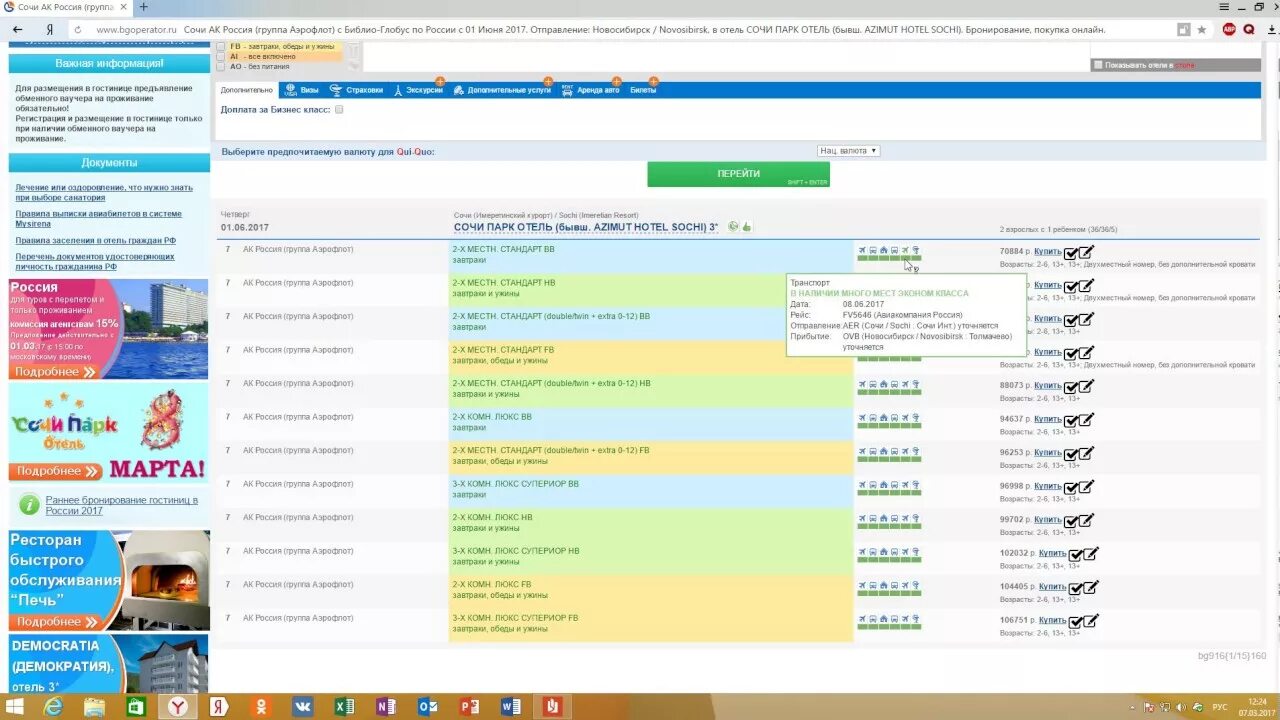Tick 'Доплата за Бизнес класс' checkbox

[339, 109]
